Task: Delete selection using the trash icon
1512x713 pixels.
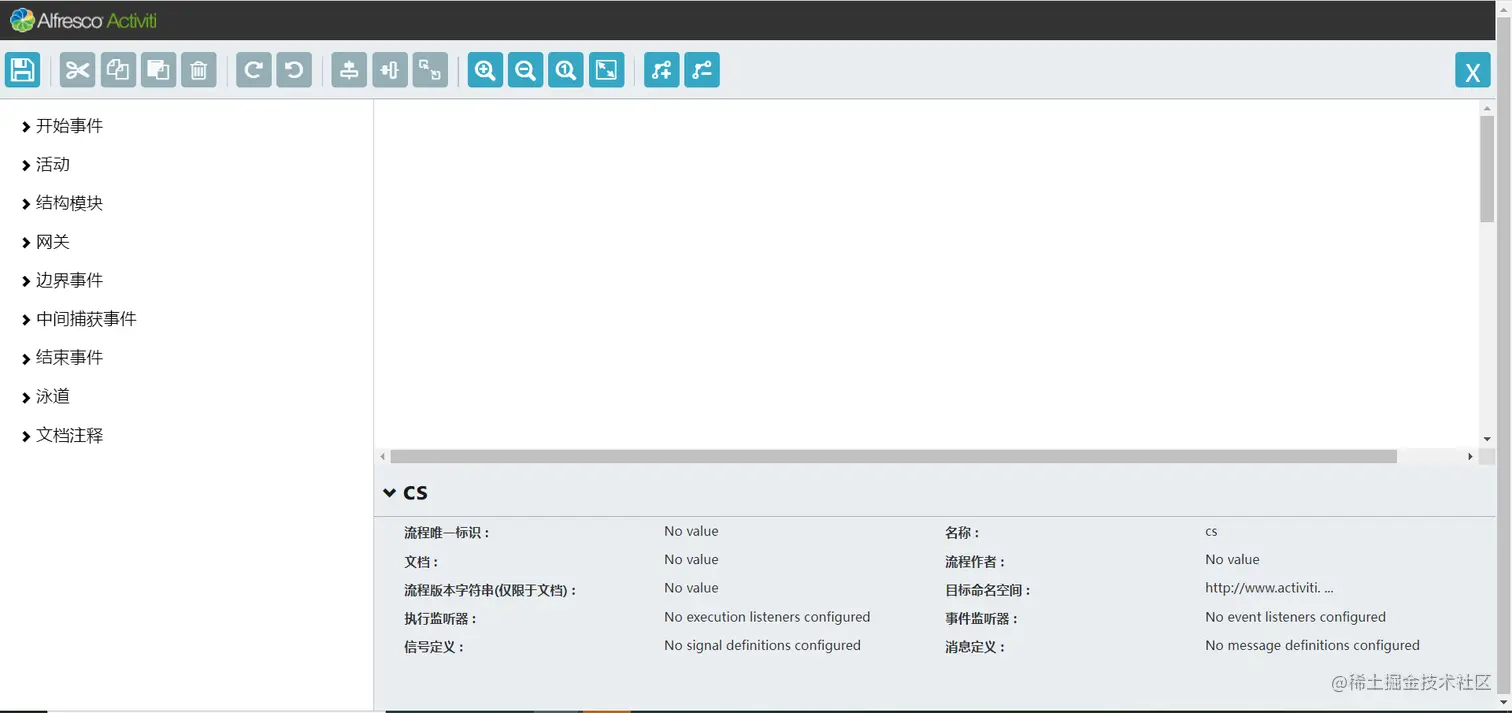Action: pos(198,70)
